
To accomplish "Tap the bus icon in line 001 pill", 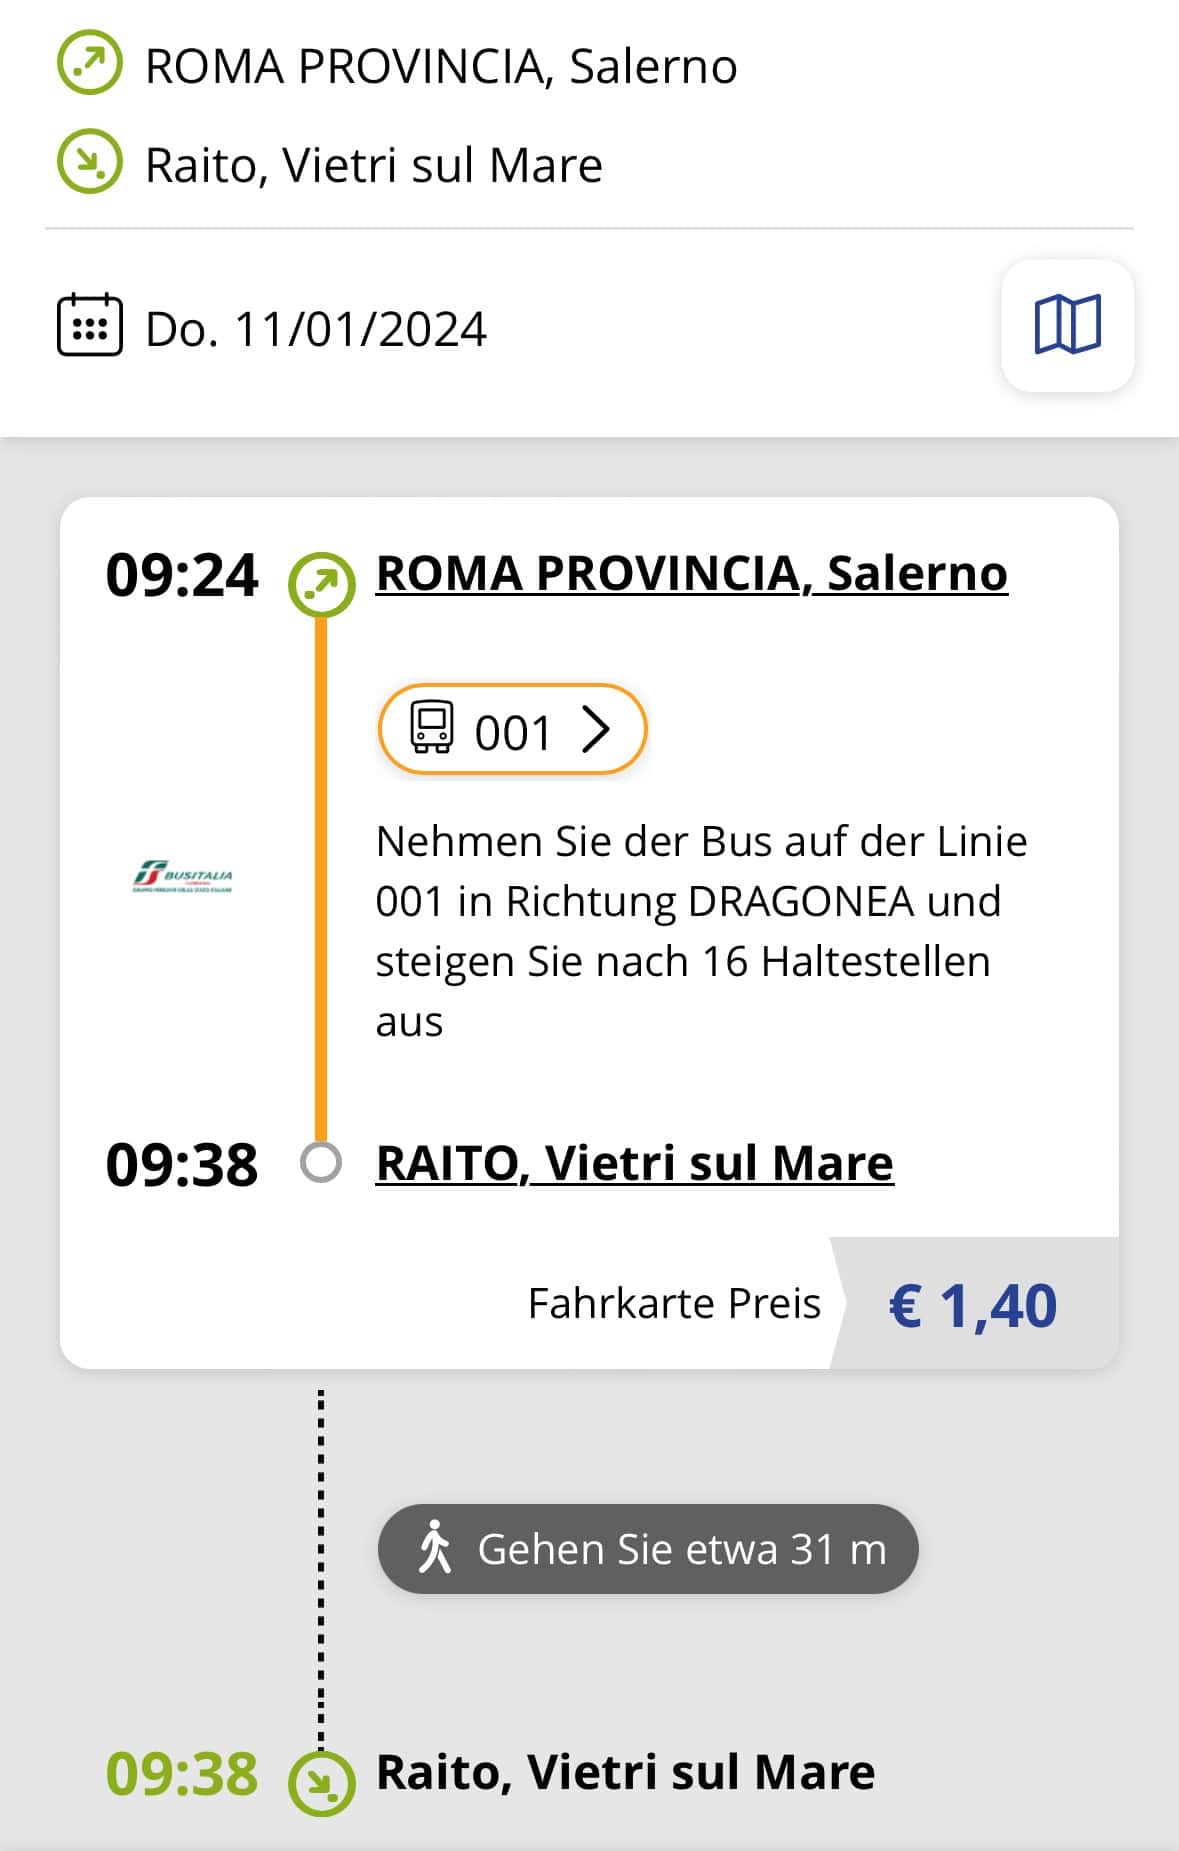I will point(432,728).
